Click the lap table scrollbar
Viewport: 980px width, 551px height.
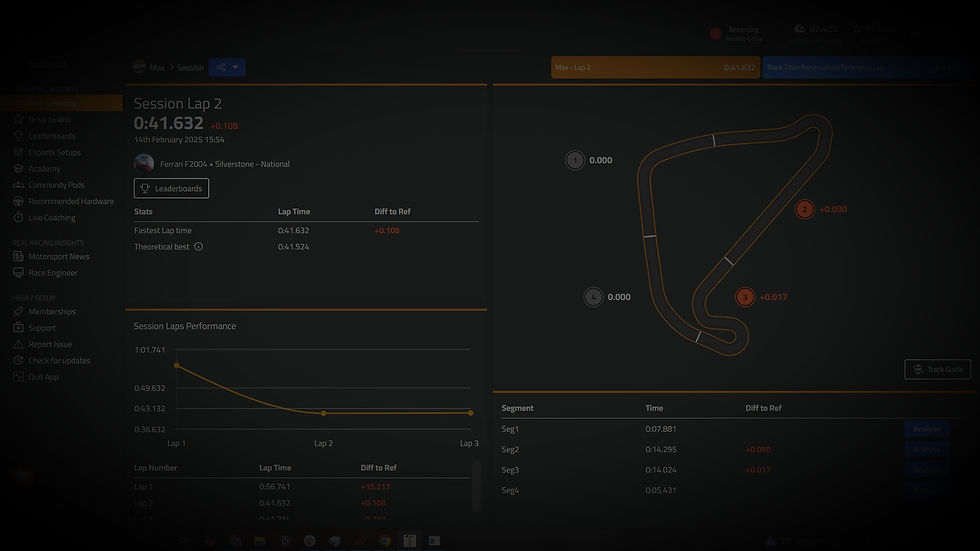click(x=477, y=487)
